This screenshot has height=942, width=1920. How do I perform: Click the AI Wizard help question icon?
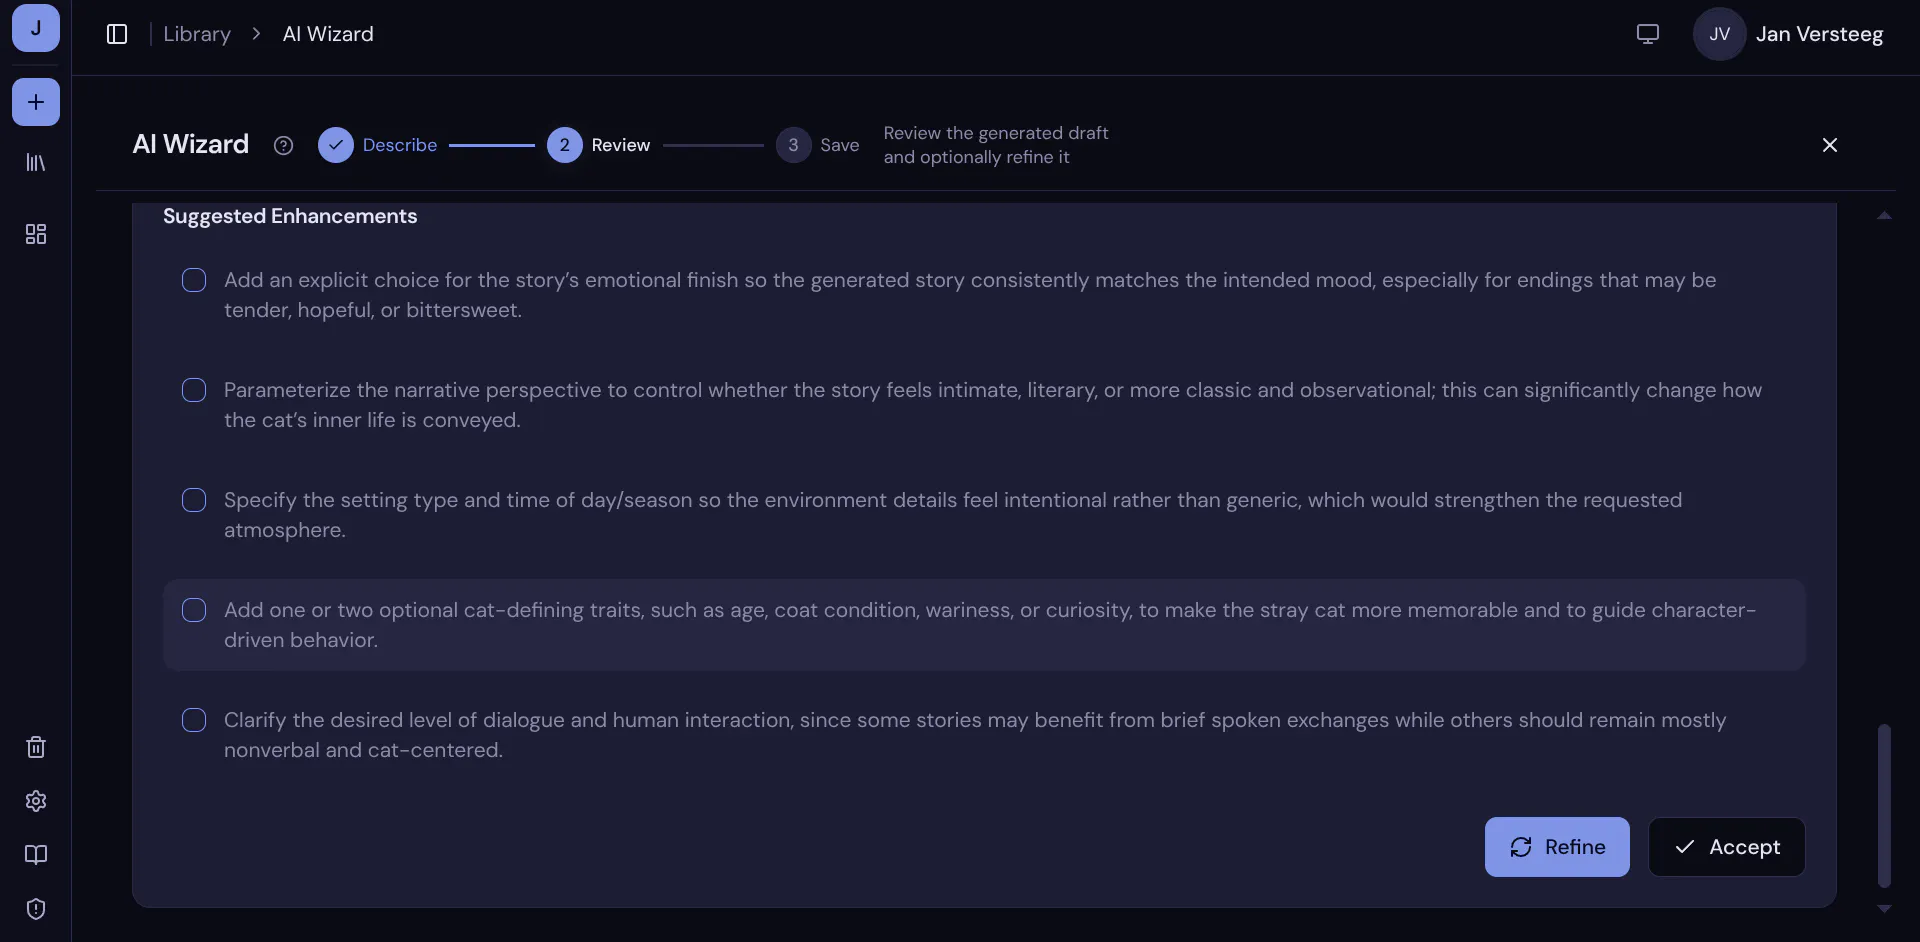tap(283, 146)
